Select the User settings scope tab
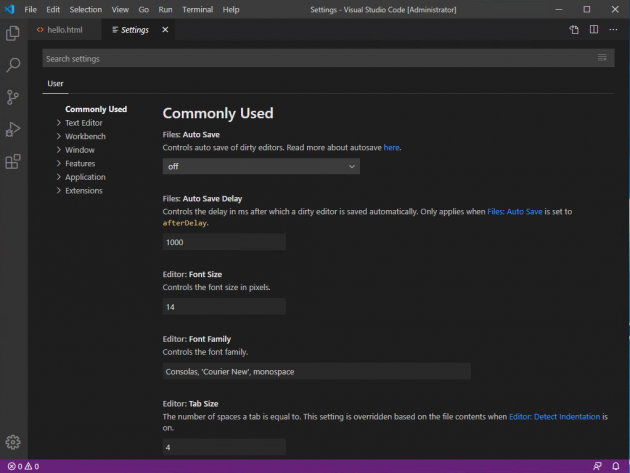 click(55, 84)
